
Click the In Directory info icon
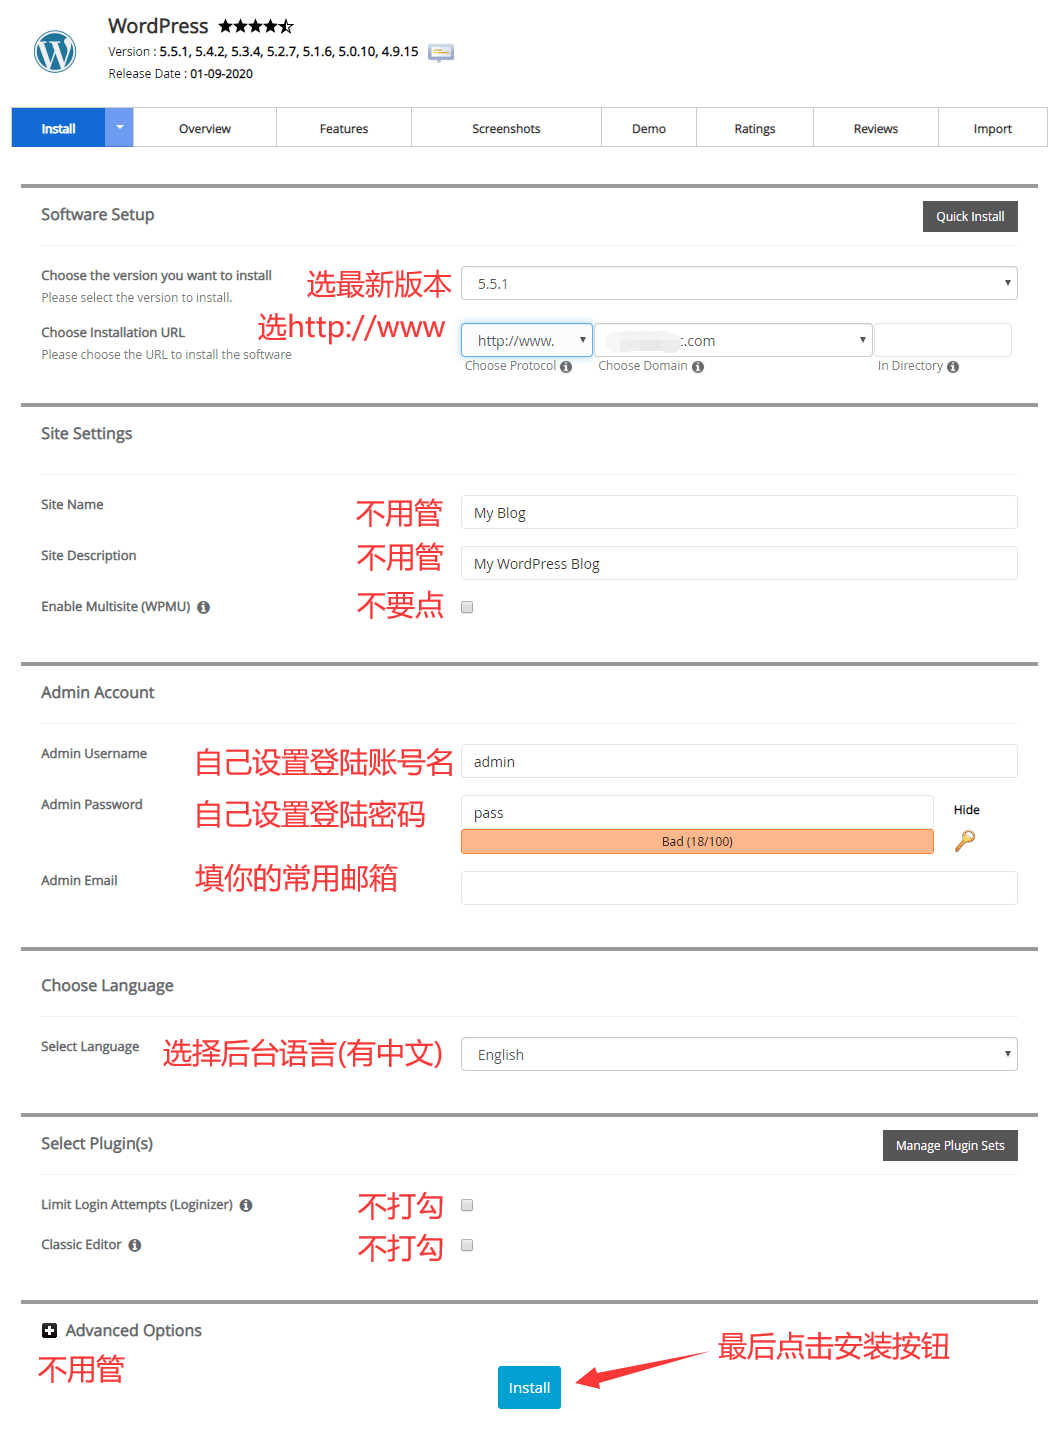[953, 367]
